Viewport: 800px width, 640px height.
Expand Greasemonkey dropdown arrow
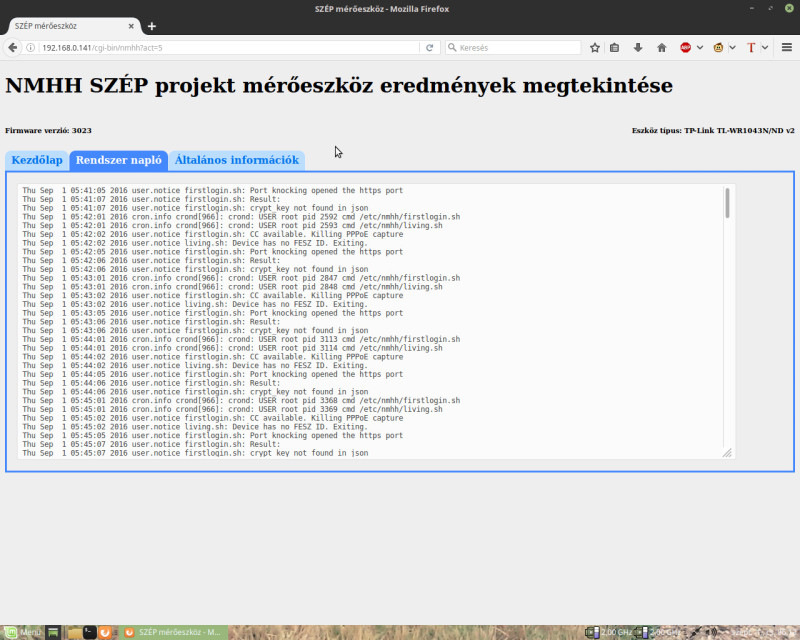pos(732,47)
